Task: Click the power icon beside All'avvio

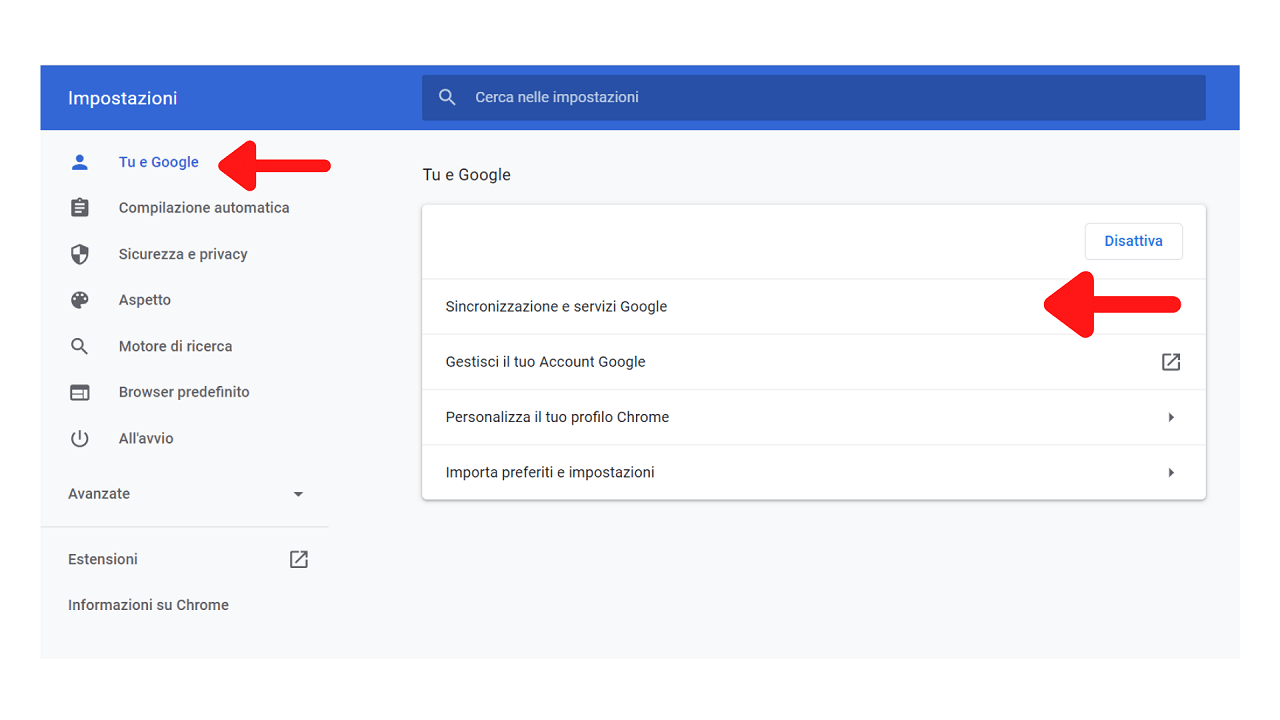Action: point(80,438)
